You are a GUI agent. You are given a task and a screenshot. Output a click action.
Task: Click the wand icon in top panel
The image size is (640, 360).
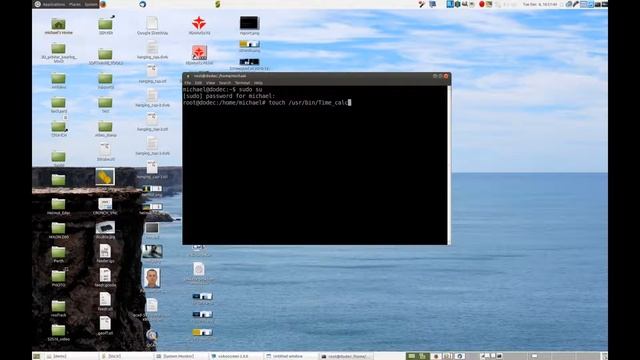click(x=422, y=4)
